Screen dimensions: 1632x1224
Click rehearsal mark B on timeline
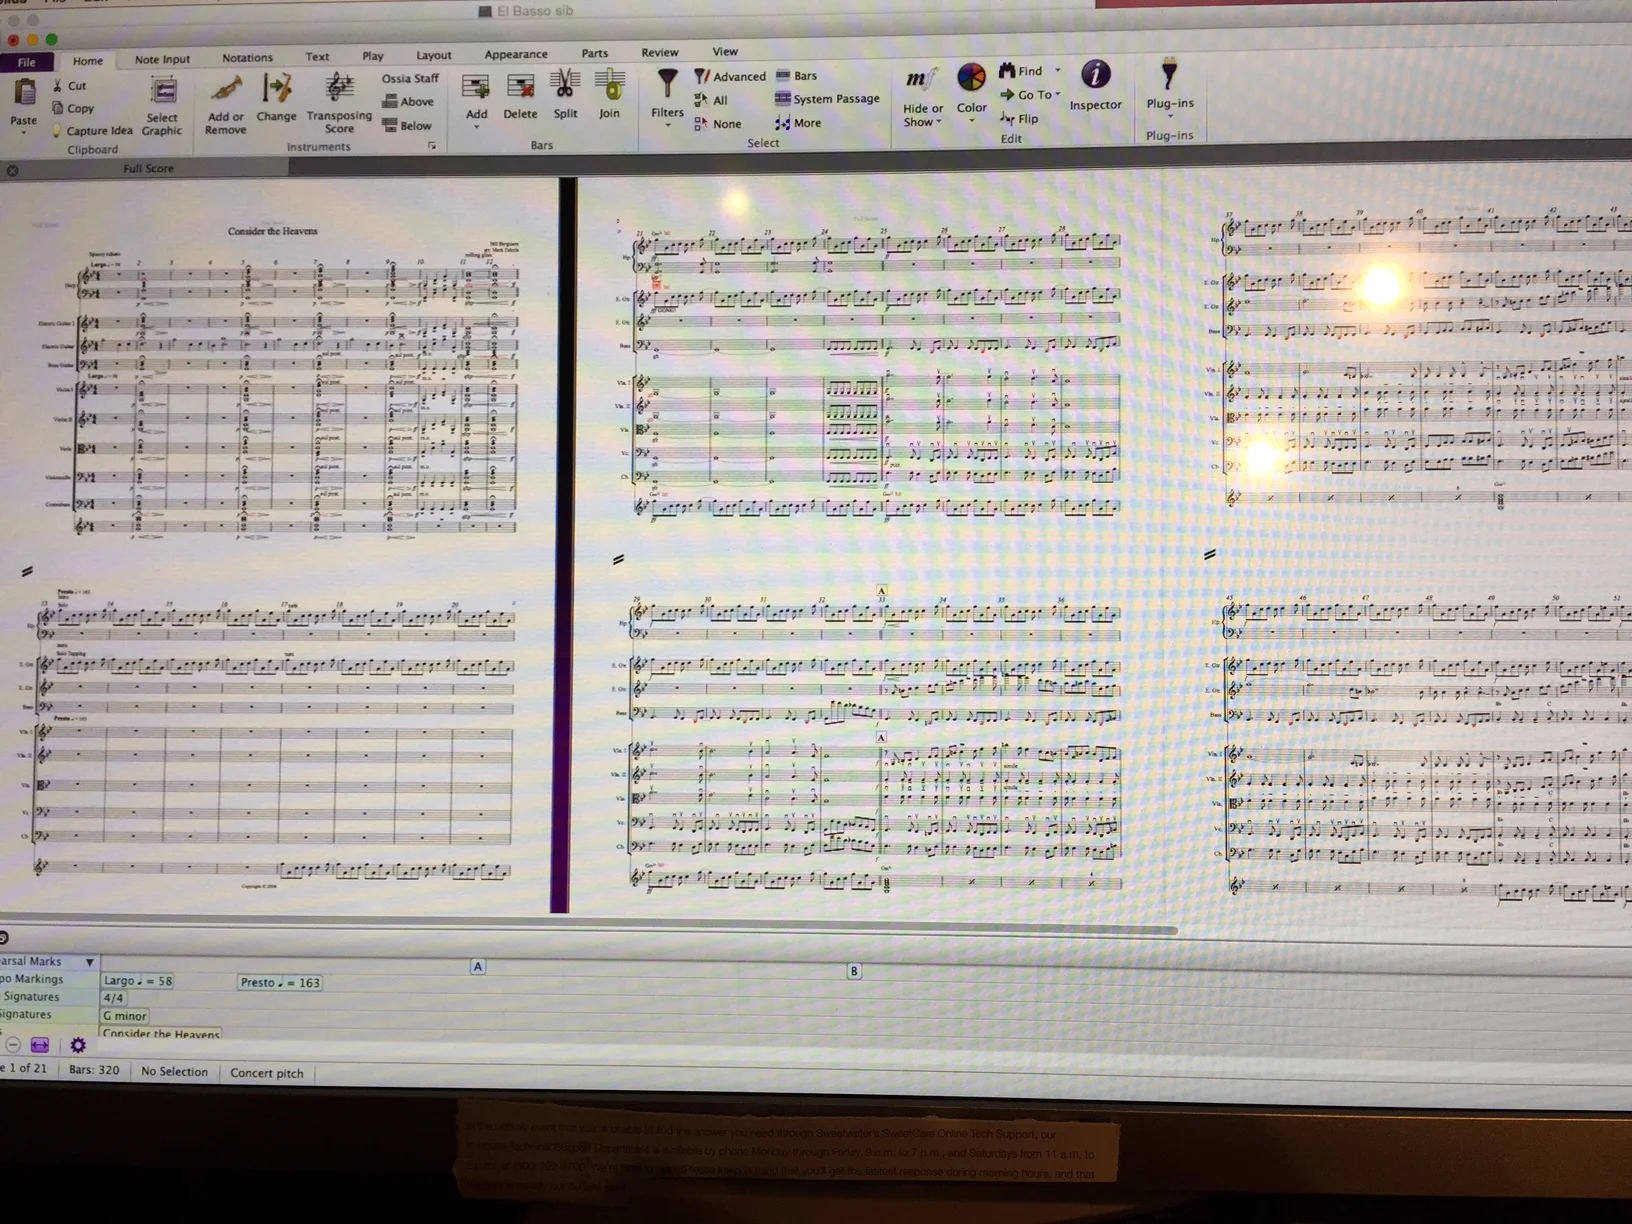853,971
